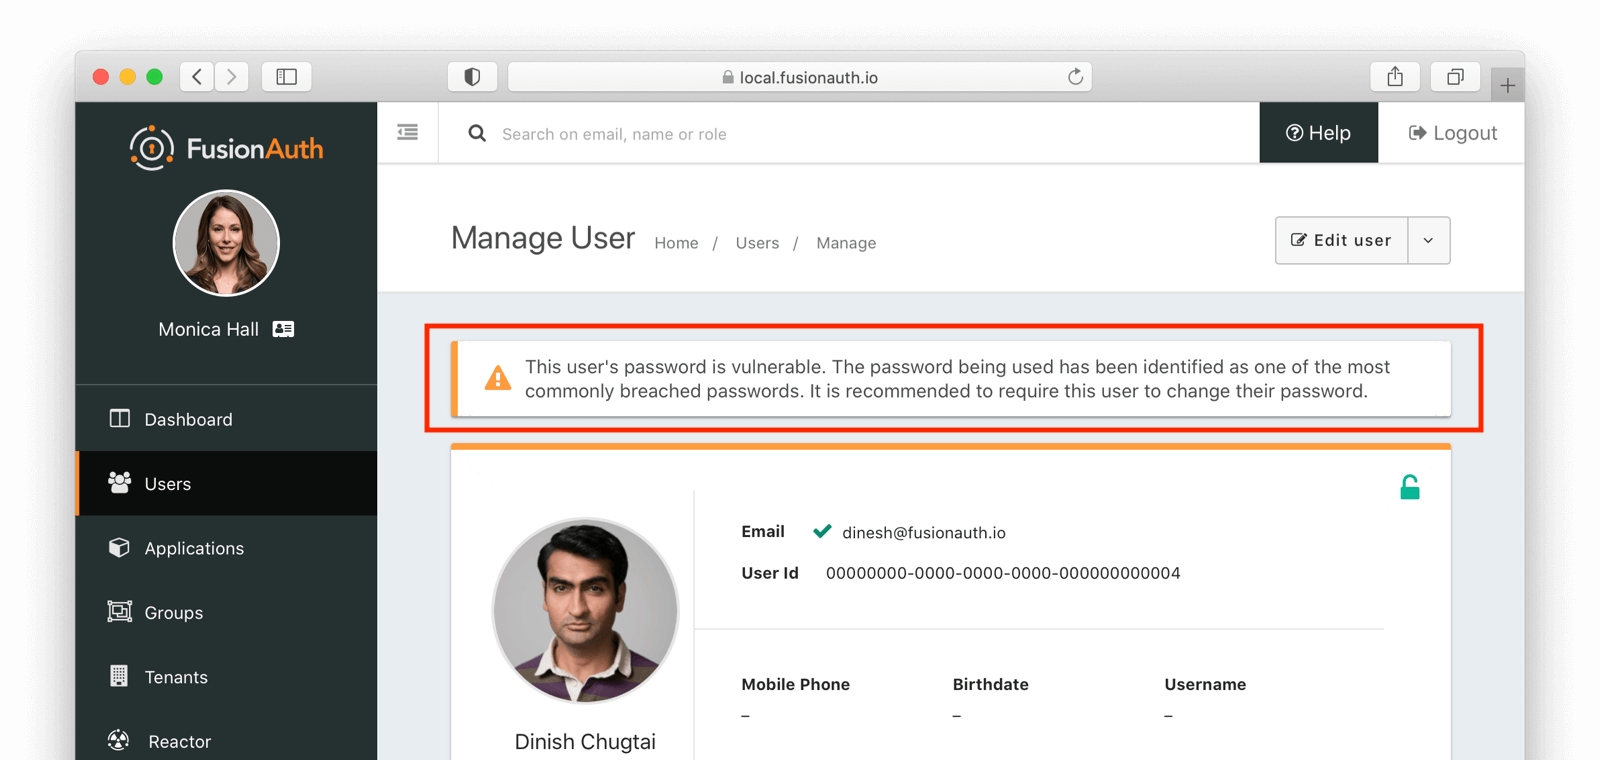Click the Dashboard panel icon
1600x760 pixels.
click(119, 418)
